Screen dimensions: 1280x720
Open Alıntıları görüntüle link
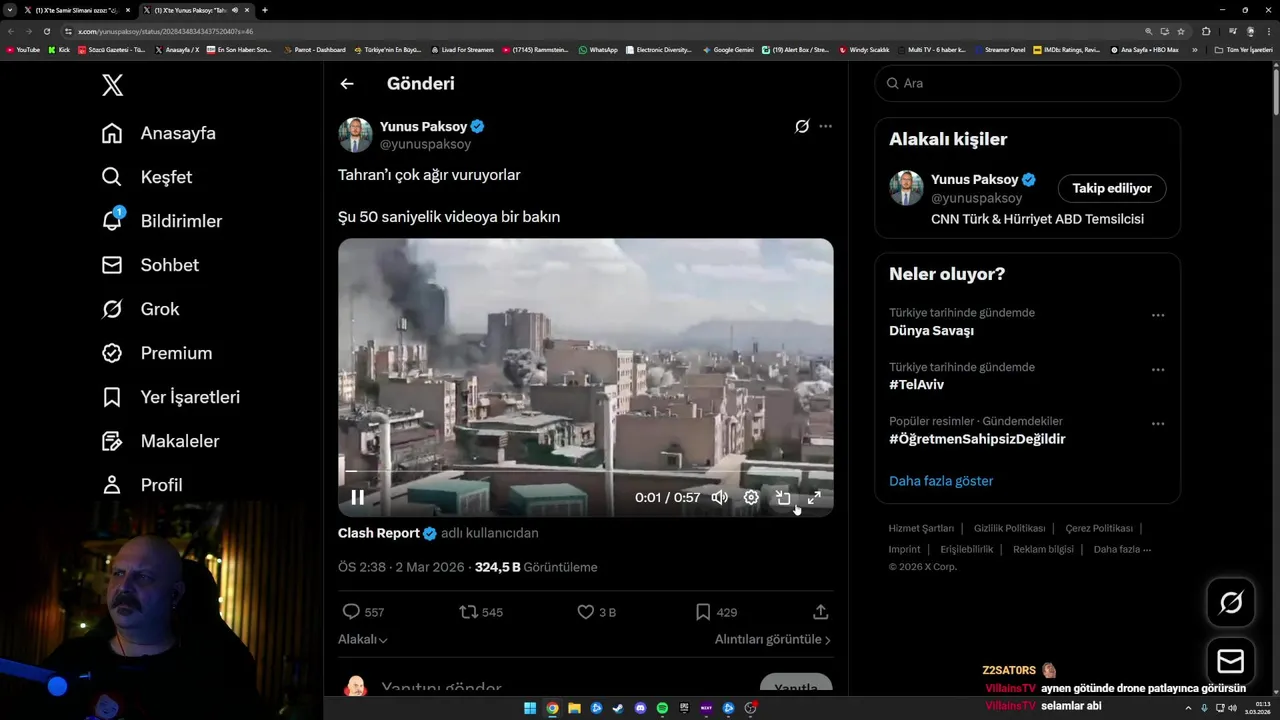coord(772,639)
